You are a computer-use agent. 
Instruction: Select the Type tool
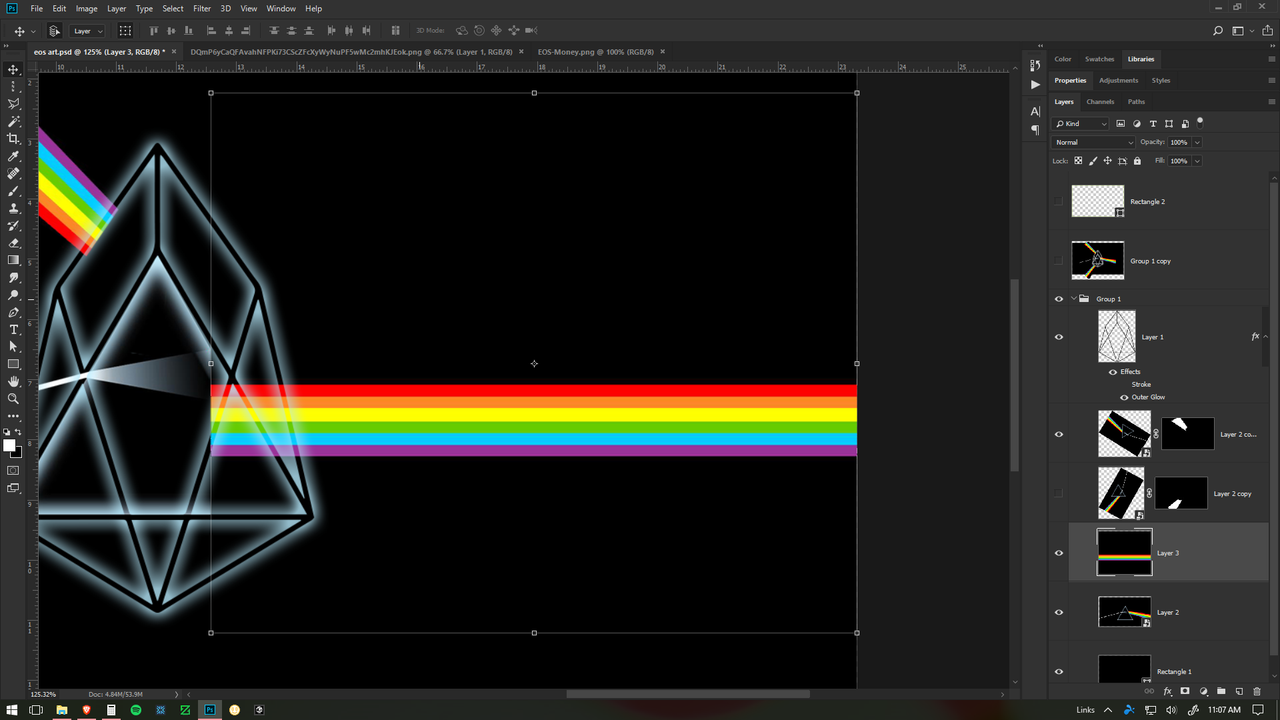(14, 330)
